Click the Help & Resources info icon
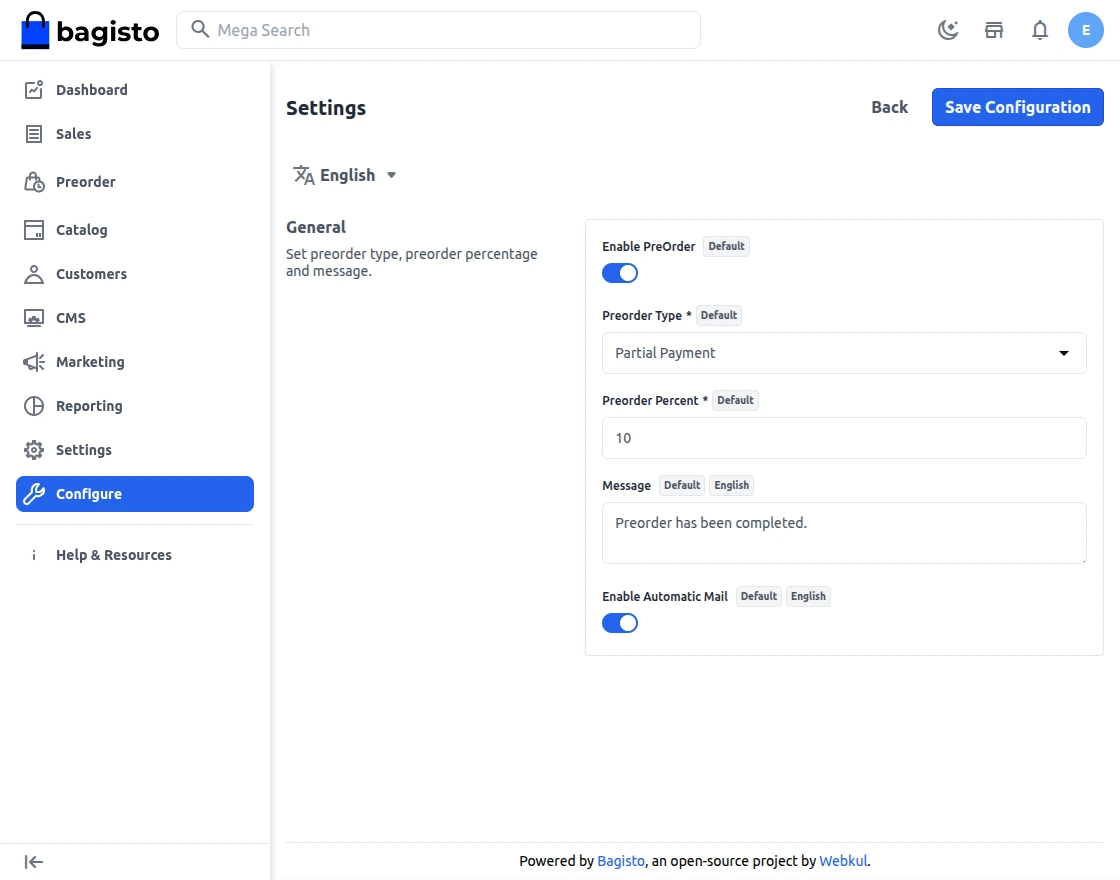The width and height of the screenshot is (1120, 880). coord(34,555)
